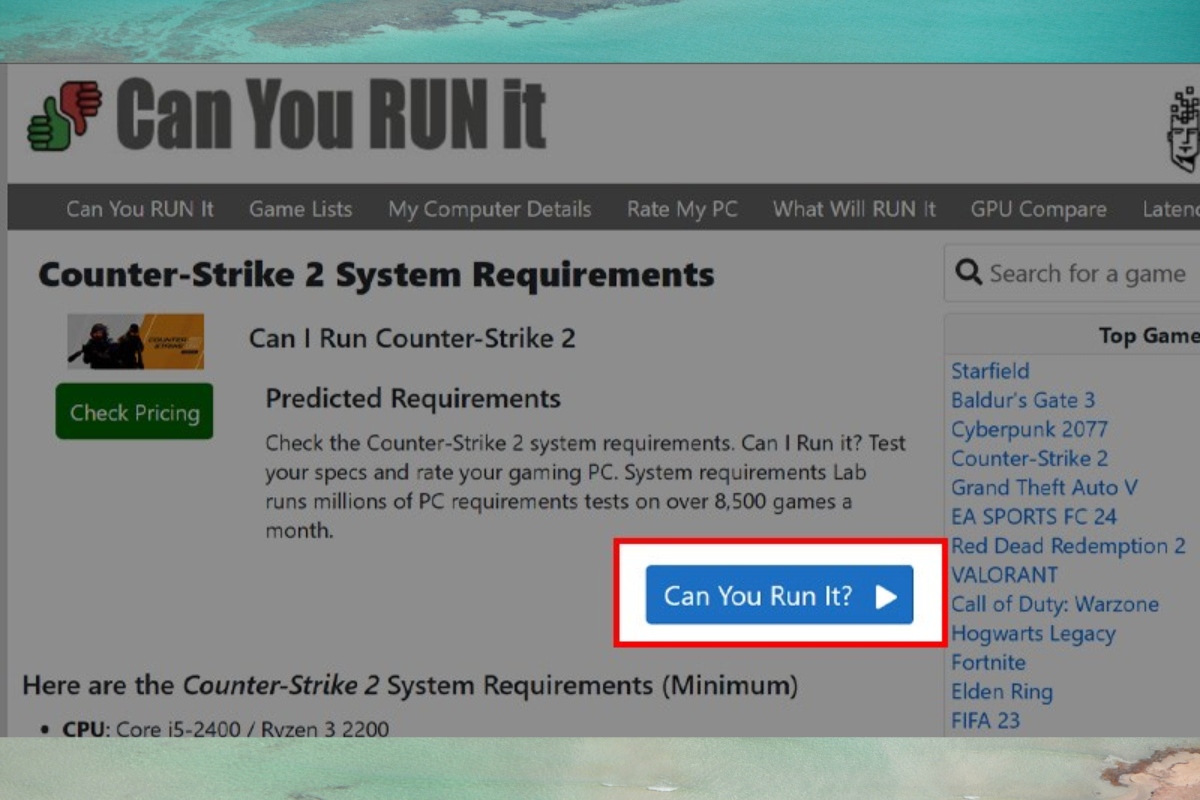The height and width of the screenshot is (800, 1200).
Task: Click the pixelated face logo at top right
Action: (1184, 130)
